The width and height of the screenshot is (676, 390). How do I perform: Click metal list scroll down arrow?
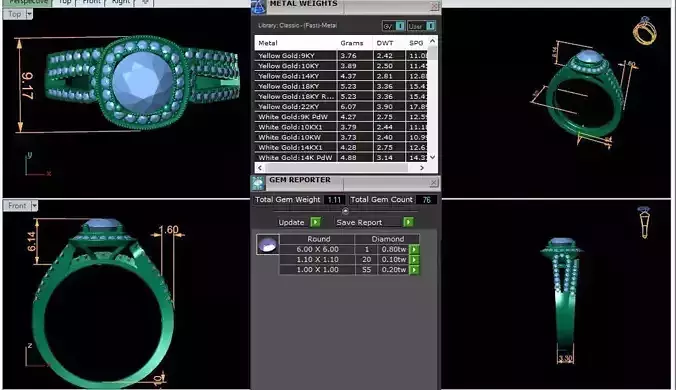tap(432, 157)
